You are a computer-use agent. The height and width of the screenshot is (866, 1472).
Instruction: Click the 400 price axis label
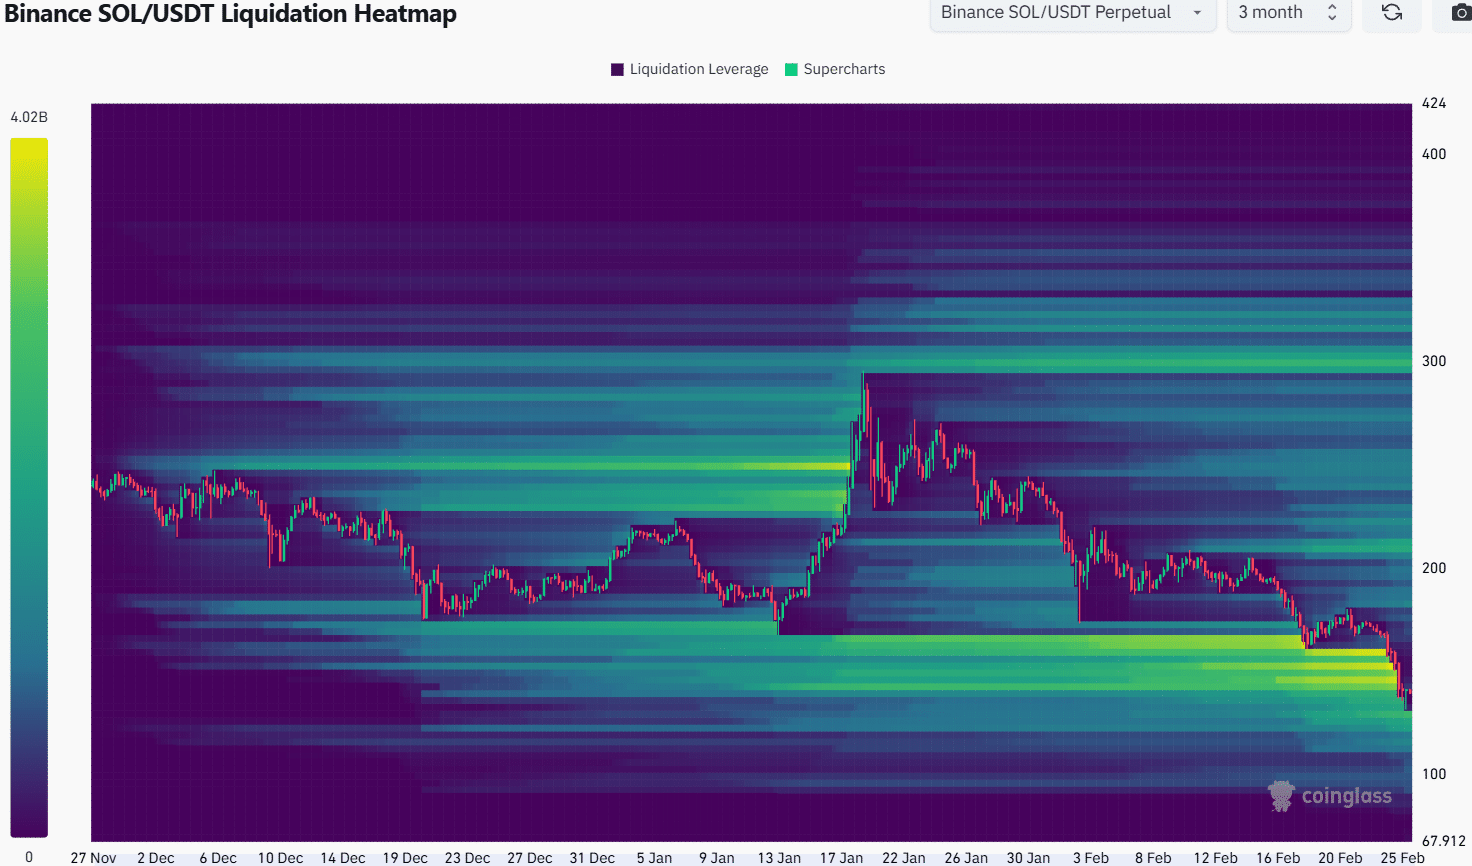(x=1434, y=154)
